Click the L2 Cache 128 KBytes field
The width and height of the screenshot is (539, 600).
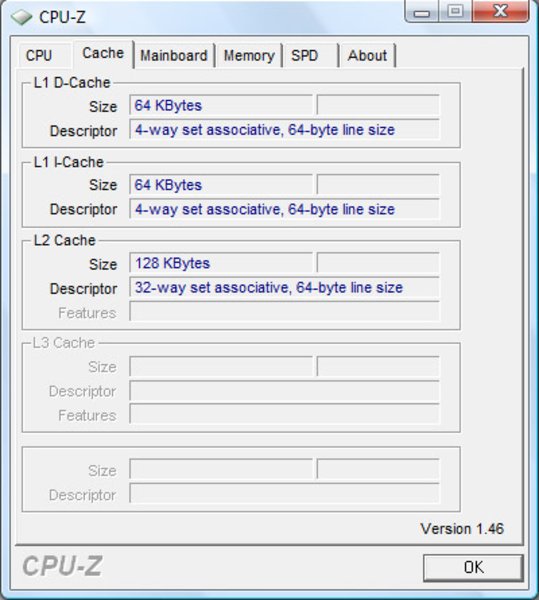click(x=221, y=263)
